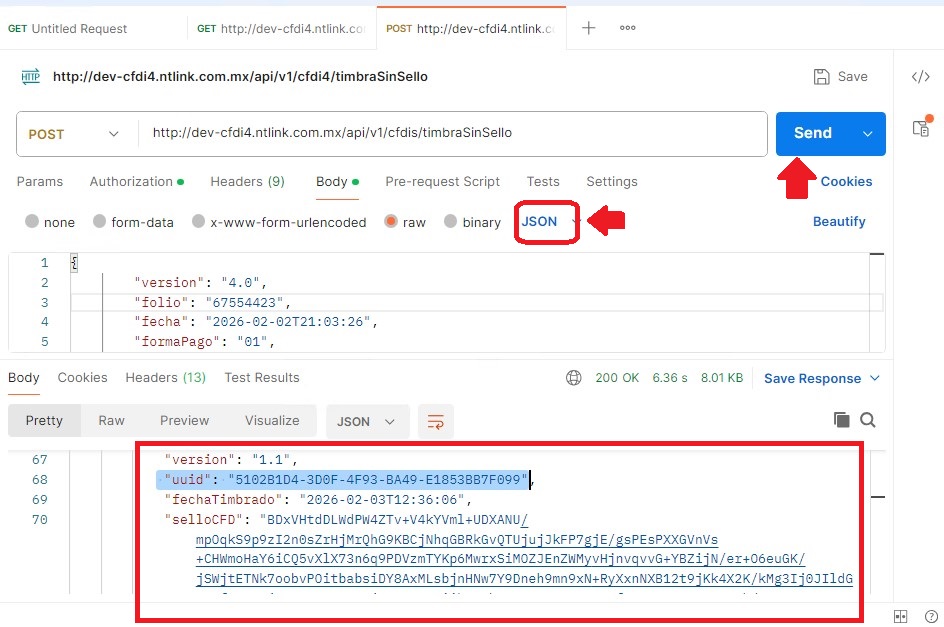Open the request info icon in right sidebar
The height and width of the screenshot is (627, 944).
(922, 126)
